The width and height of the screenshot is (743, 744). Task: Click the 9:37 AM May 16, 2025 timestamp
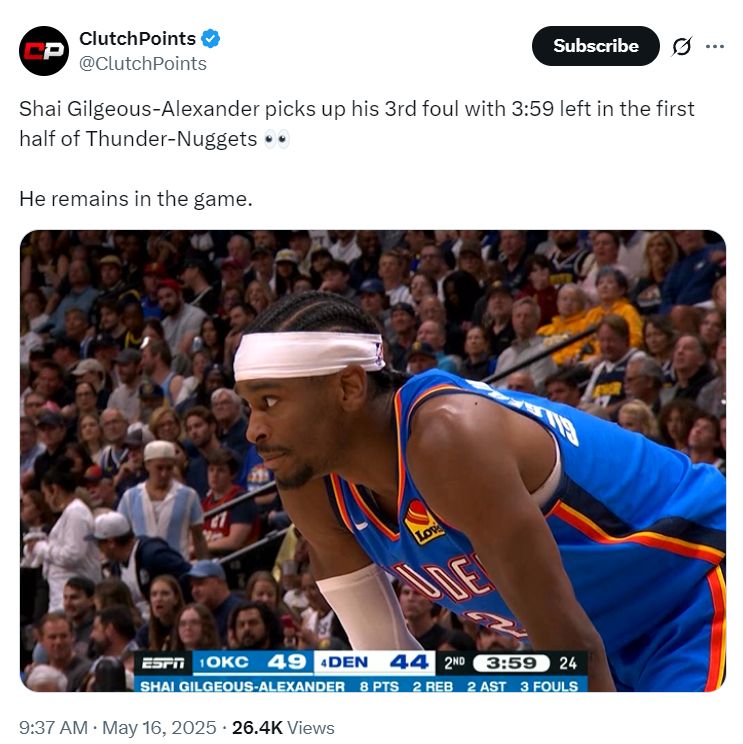(x=118, y=727)
